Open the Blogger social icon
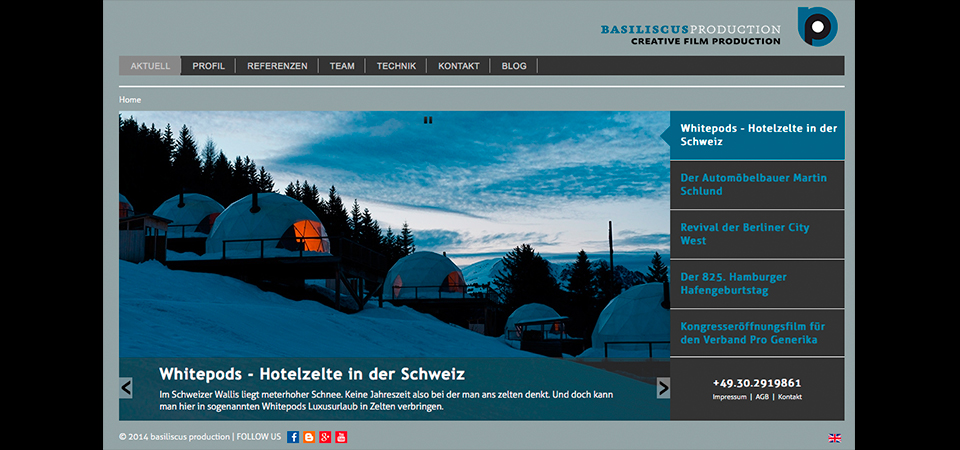The width and height of the screenshot is (960, 450). click(309, 437)
